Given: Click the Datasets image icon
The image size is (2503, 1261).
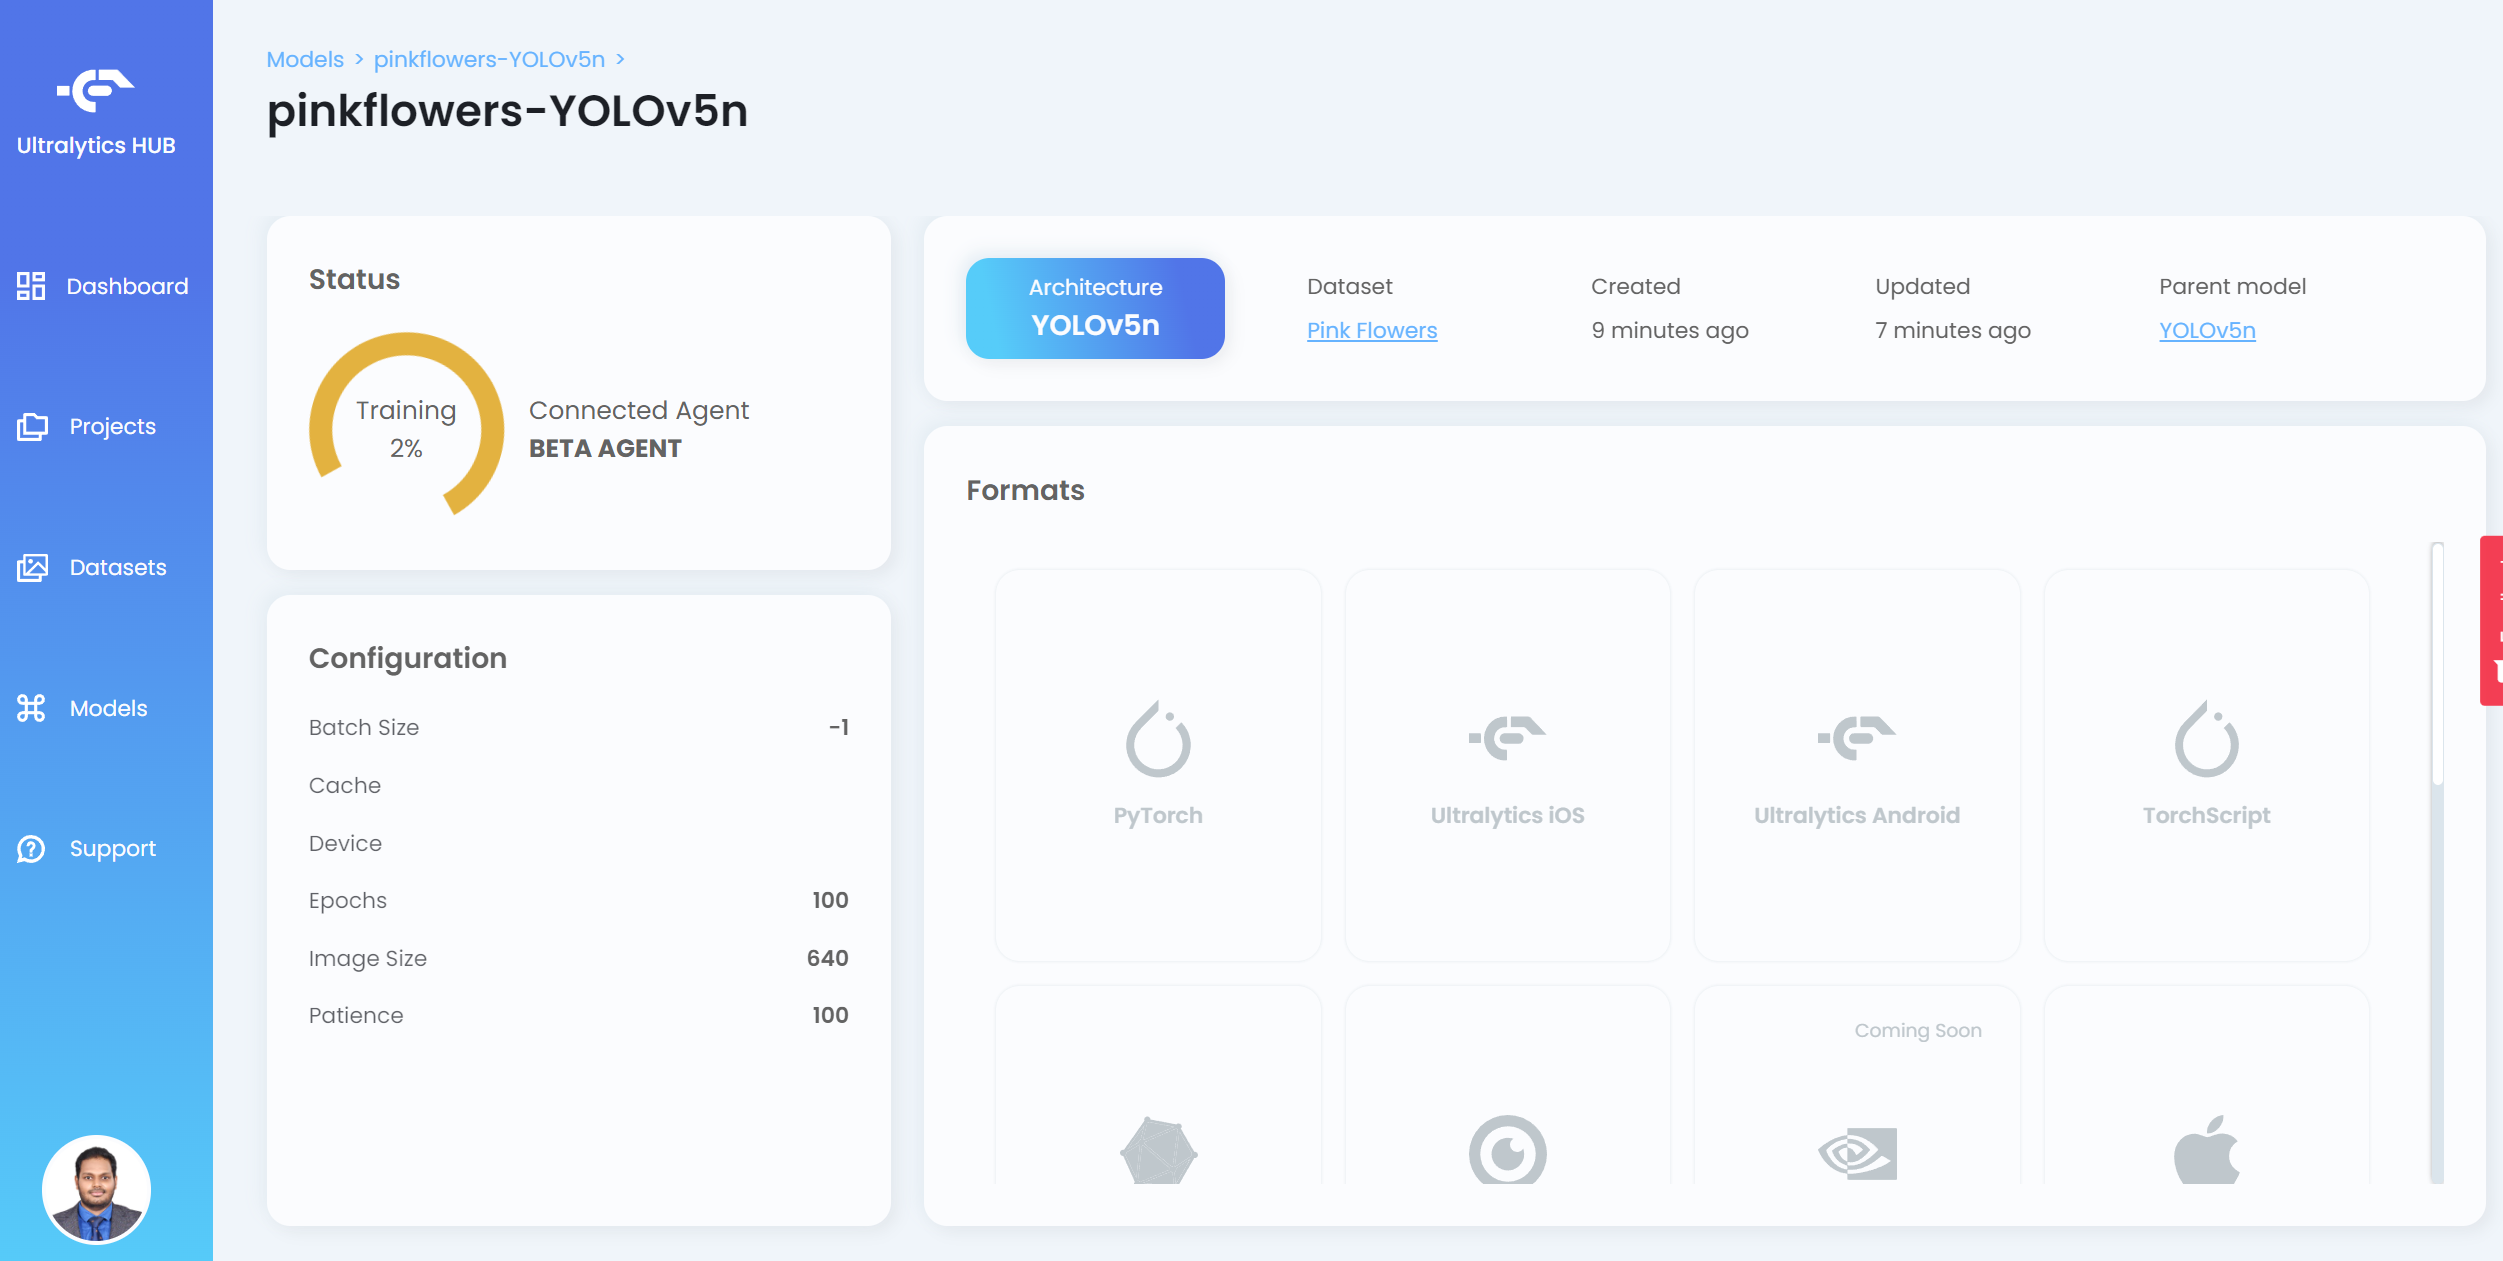Looking at the screenshot, I should [32, 568].
